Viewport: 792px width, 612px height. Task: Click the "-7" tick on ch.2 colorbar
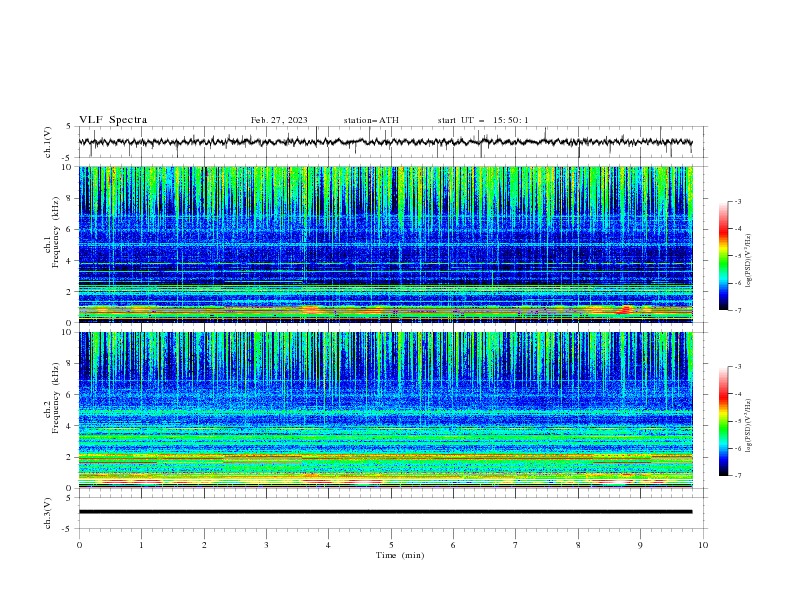click(x=738, y=475)
